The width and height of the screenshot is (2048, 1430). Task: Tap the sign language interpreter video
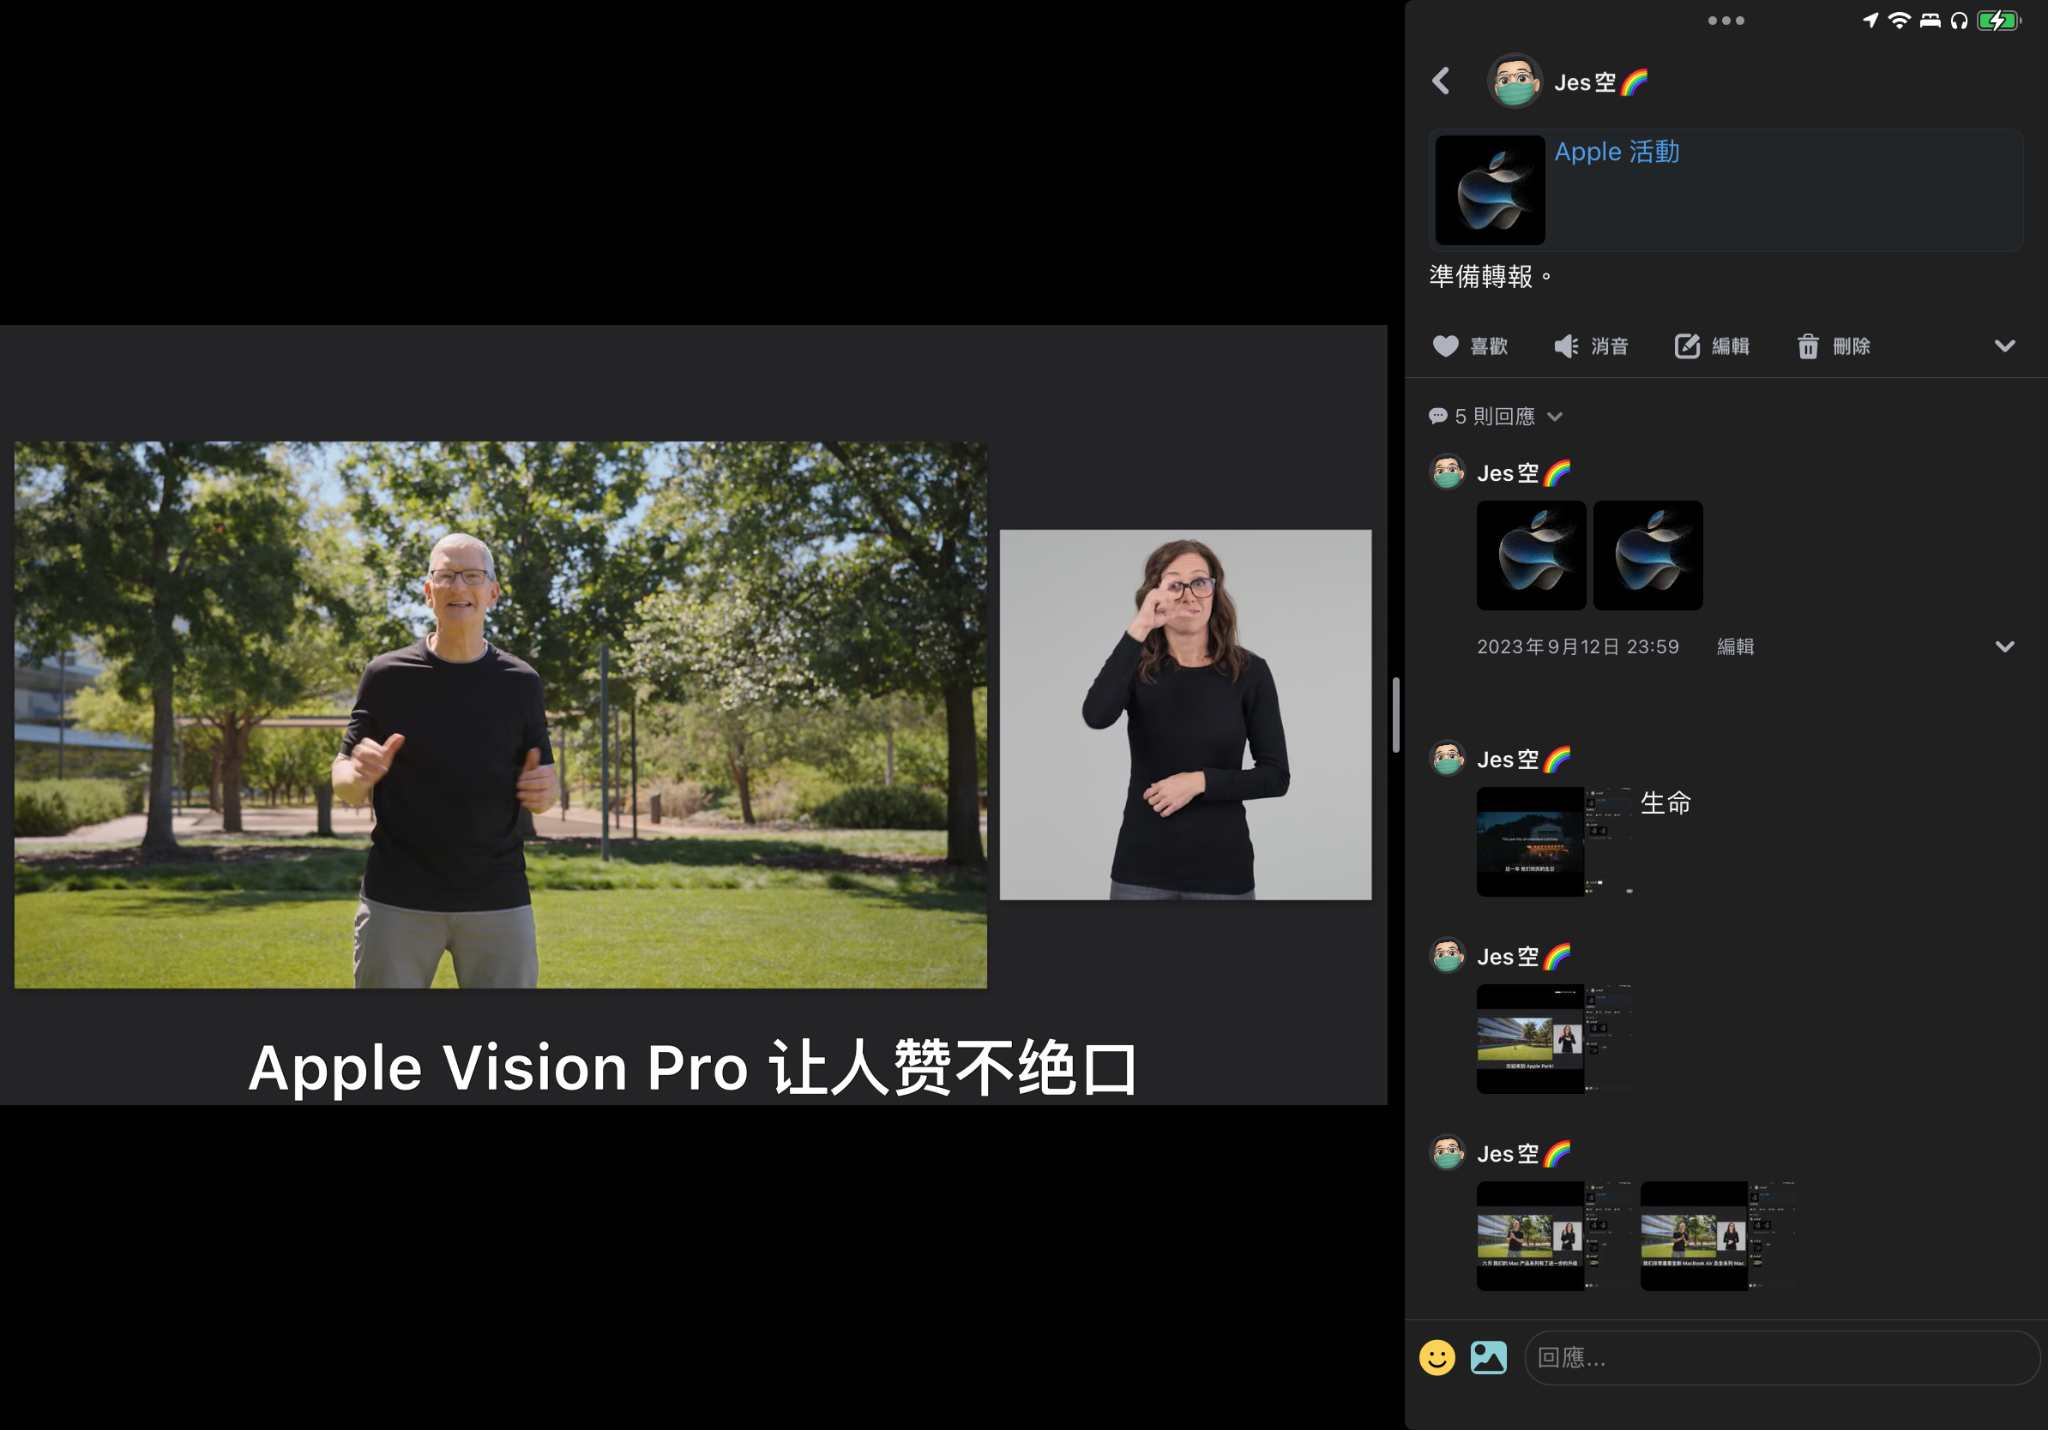[x=1186, y=715]
